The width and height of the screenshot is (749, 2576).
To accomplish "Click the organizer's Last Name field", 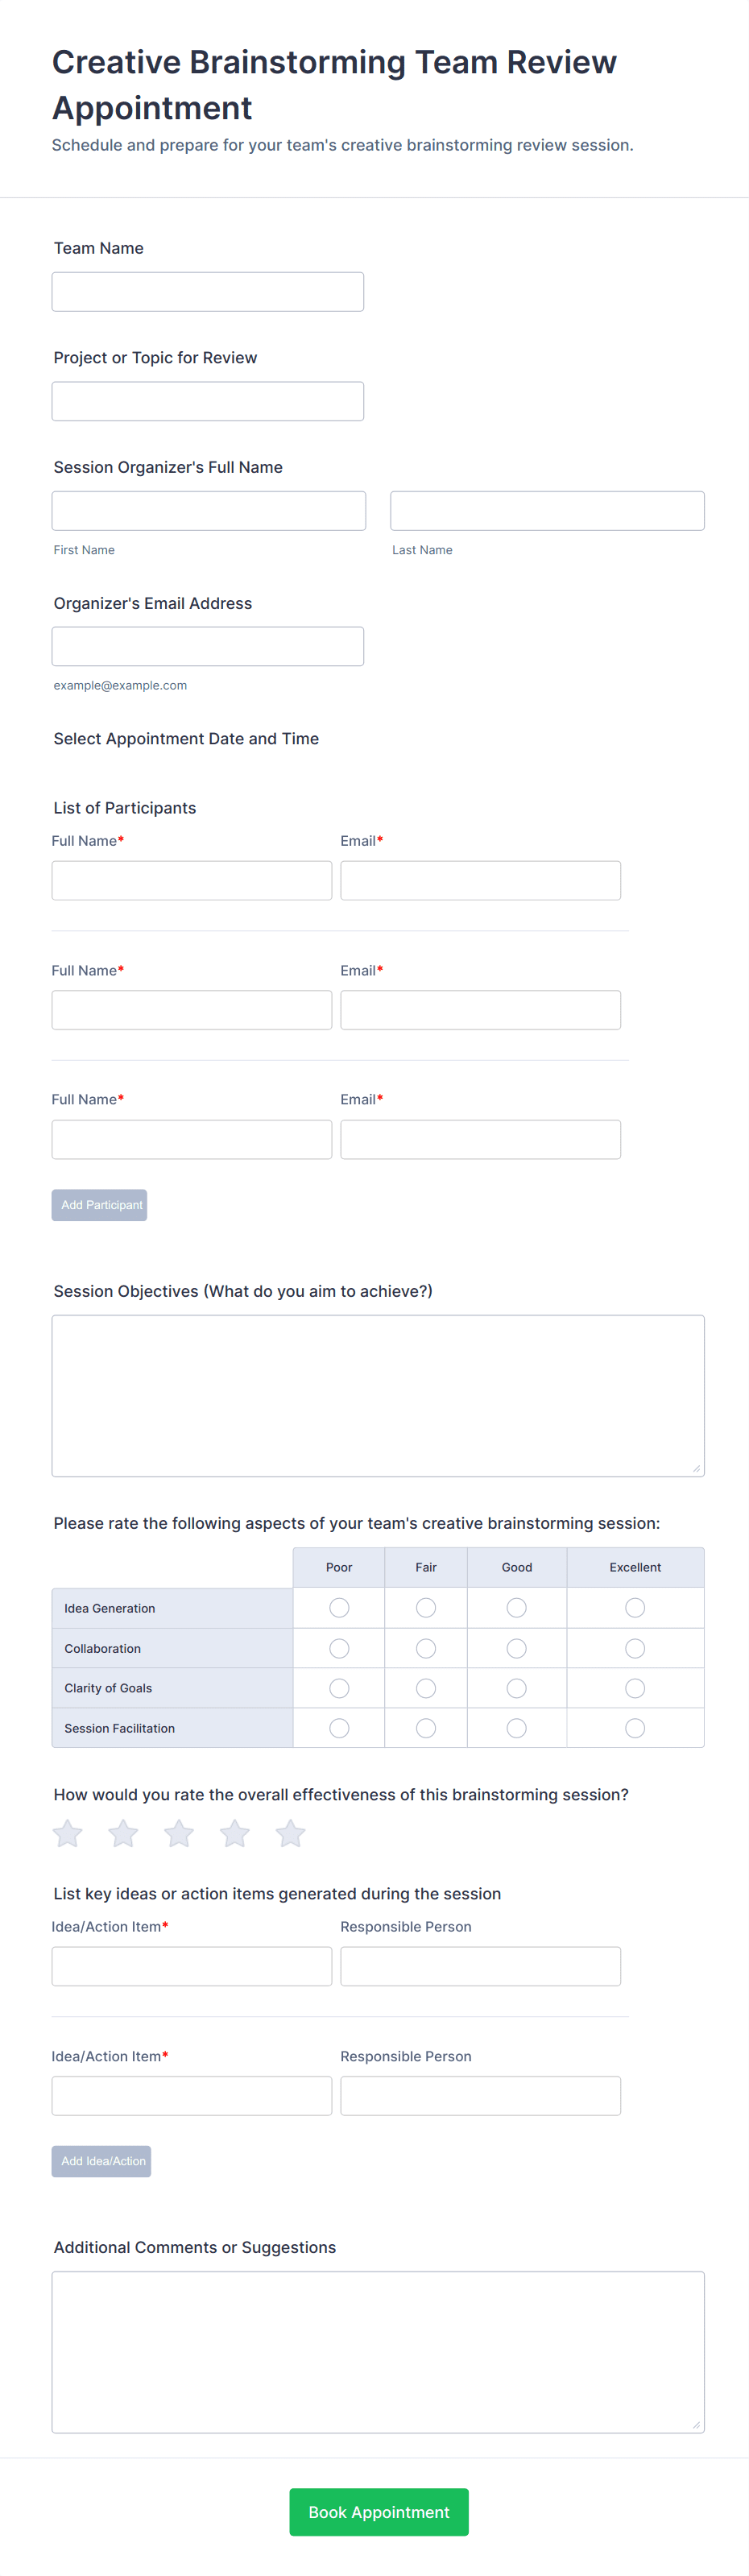I will [547, 510].
